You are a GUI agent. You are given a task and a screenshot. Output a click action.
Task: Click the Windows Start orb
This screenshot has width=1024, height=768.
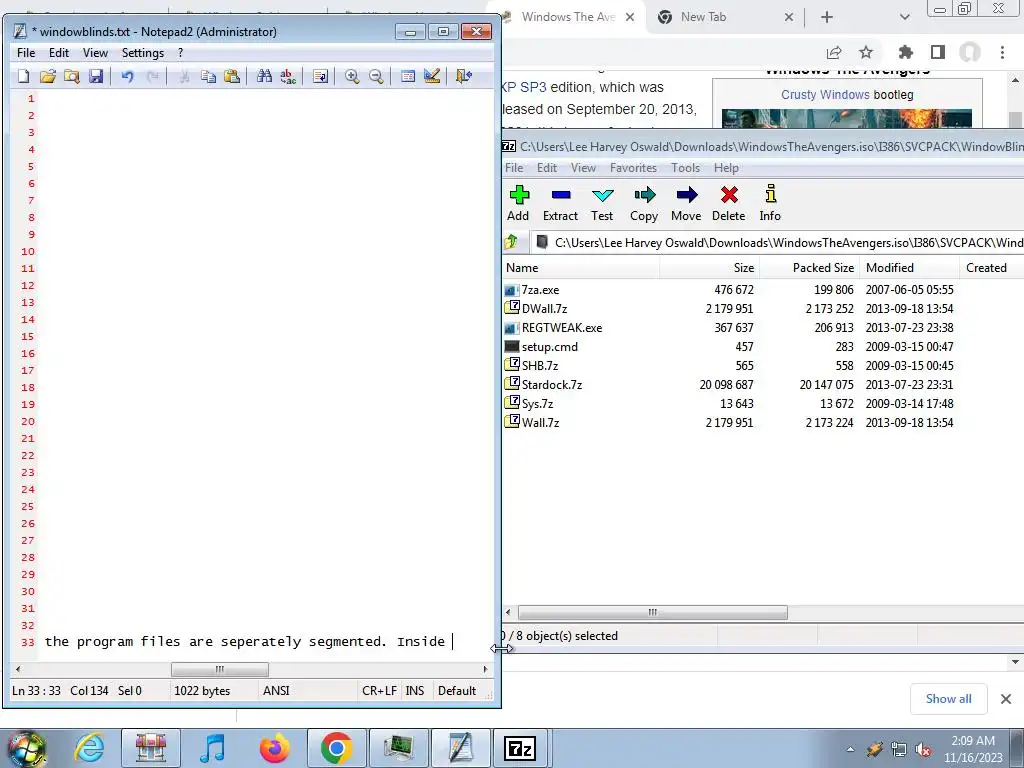pyautogui.click(x=26, y=748)
